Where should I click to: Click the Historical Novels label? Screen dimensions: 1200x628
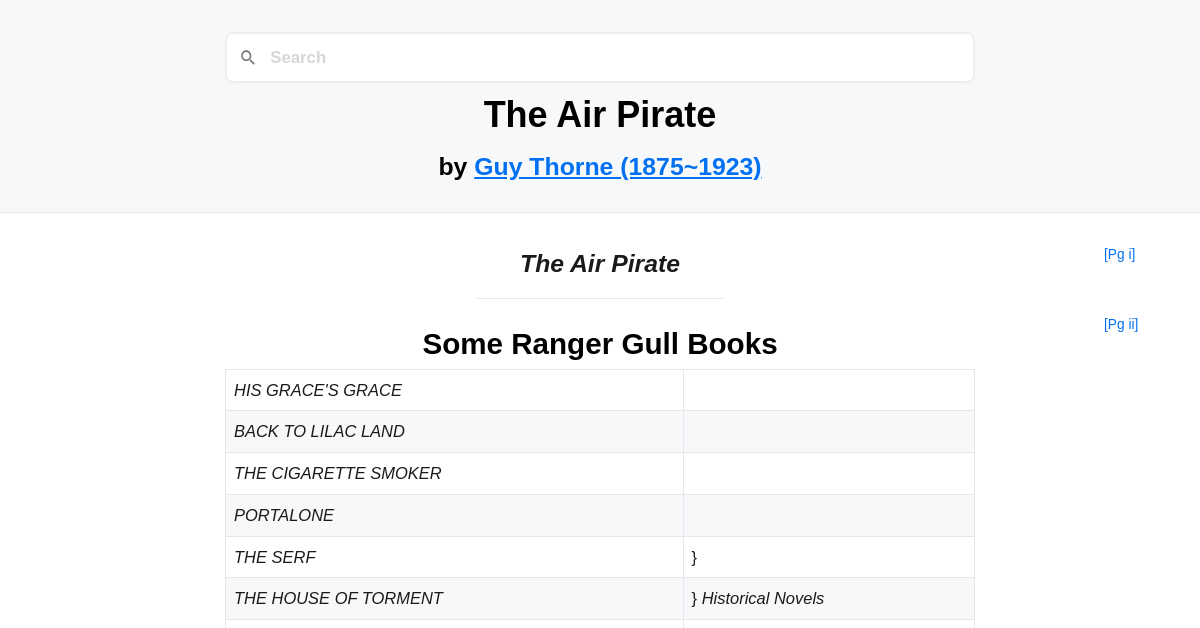click(763, 598)
